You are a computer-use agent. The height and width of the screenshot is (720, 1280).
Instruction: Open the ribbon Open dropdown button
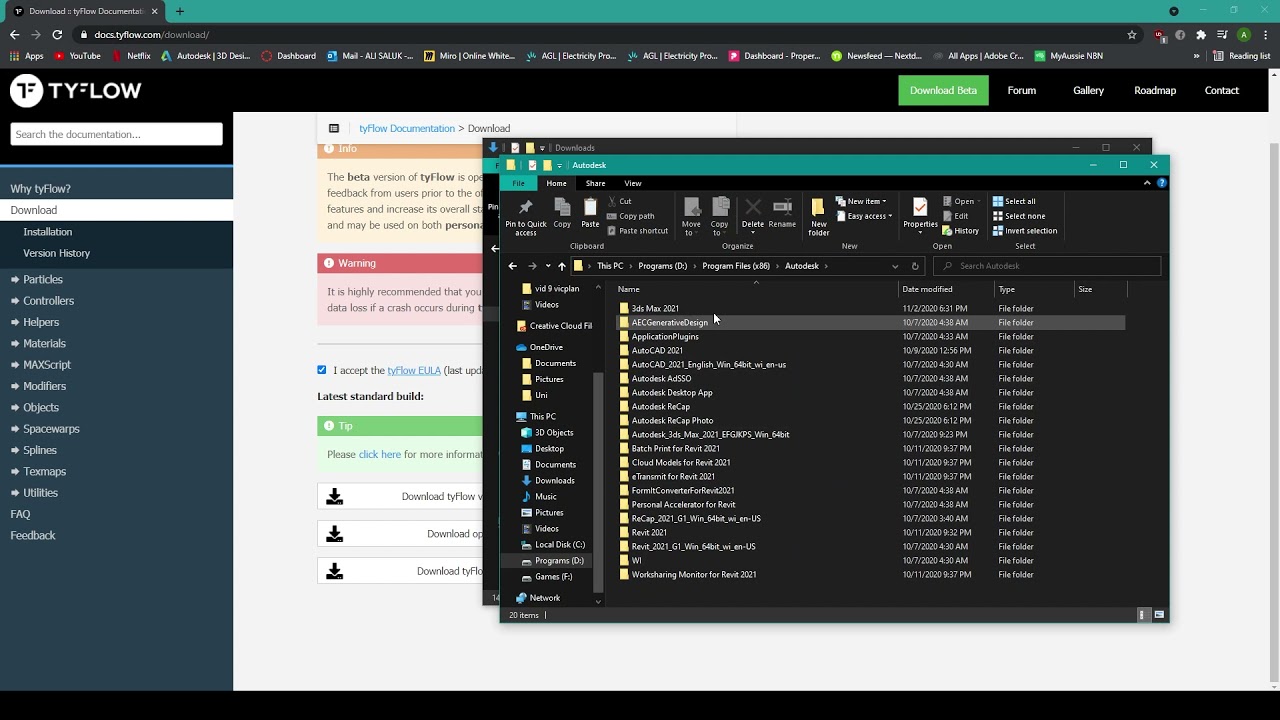[x=959, y=201]
